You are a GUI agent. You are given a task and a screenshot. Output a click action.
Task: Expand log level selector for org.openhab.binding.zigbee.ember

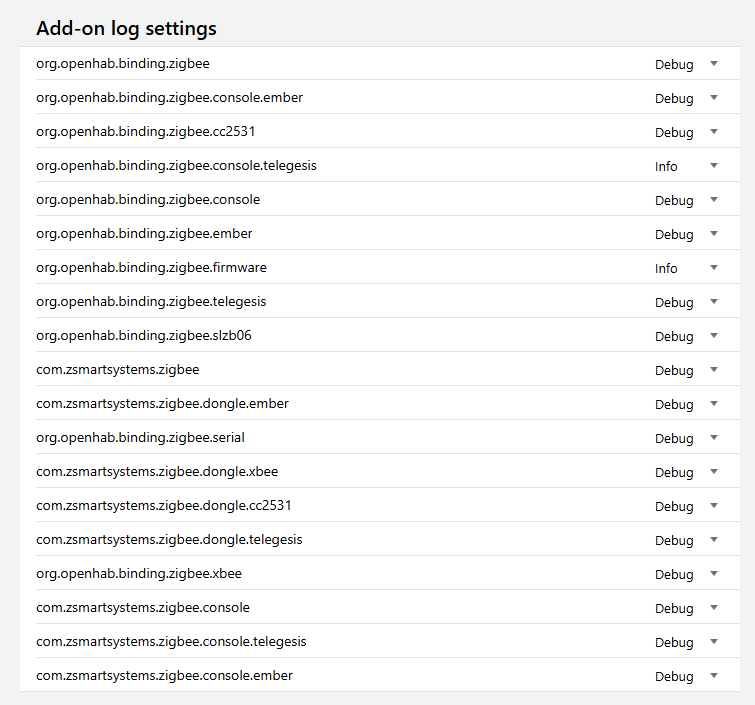coord(687,234)
